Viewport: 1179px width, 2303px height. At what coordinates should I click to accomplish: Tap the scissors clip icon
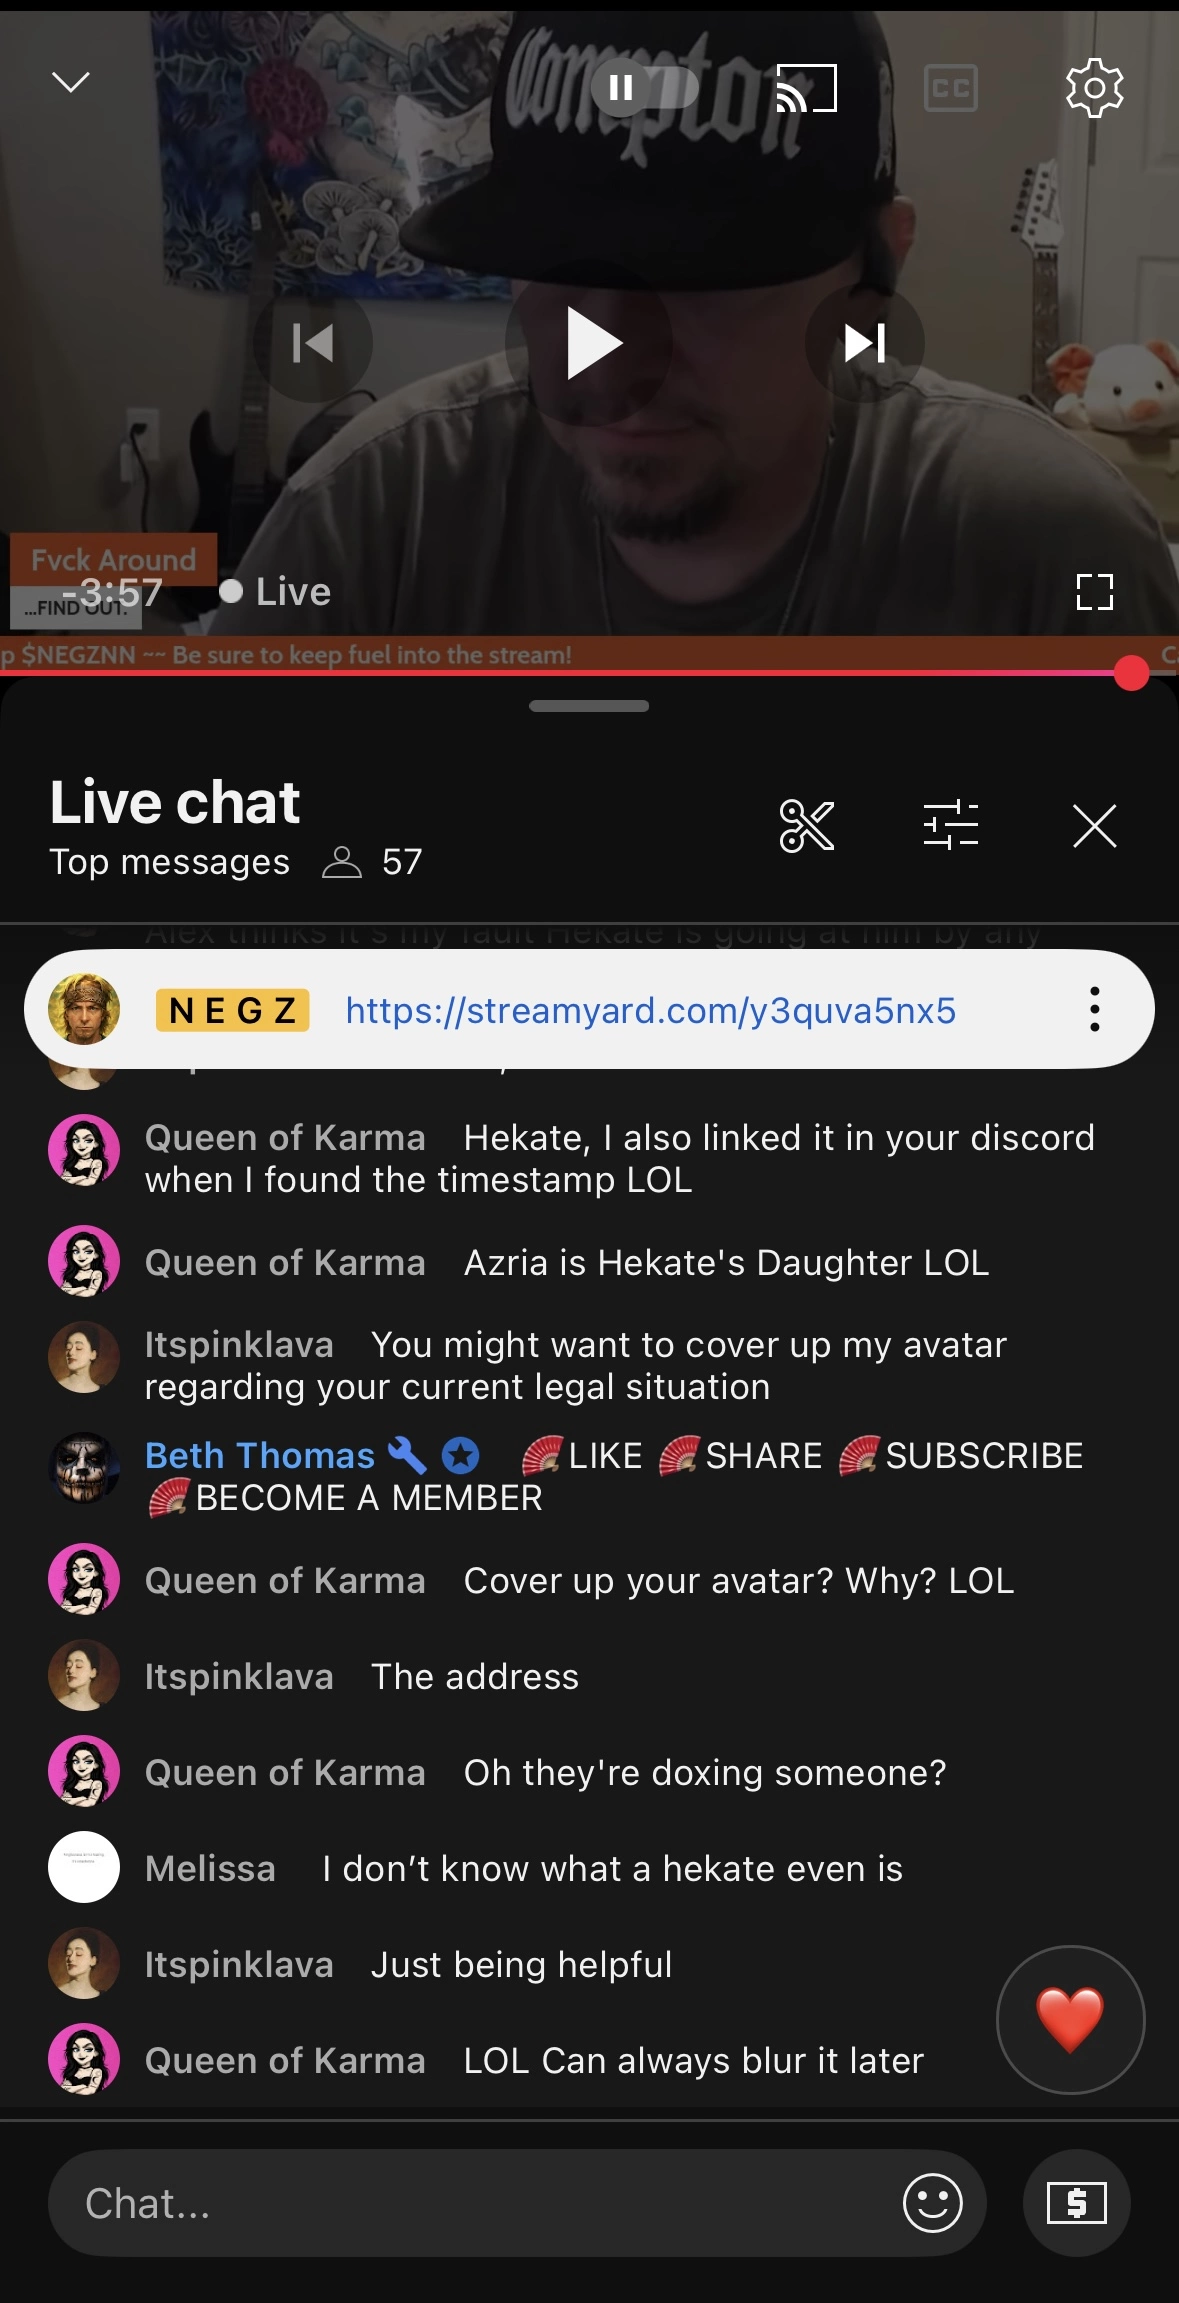coord(806,826)
